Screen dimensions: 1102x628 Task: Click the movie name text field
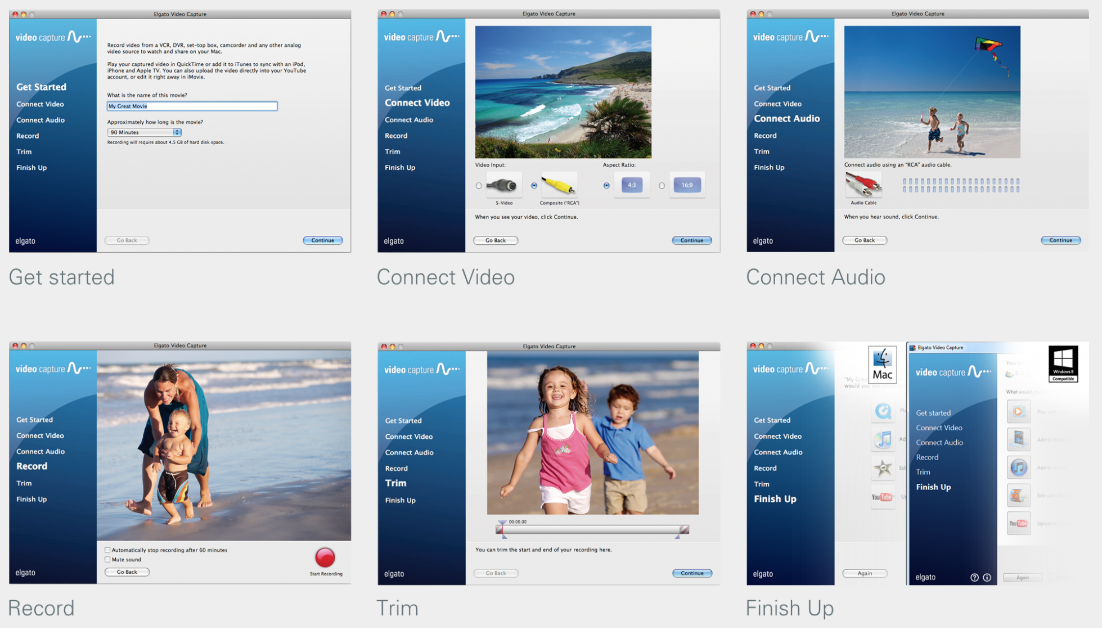tap(192, 106)
